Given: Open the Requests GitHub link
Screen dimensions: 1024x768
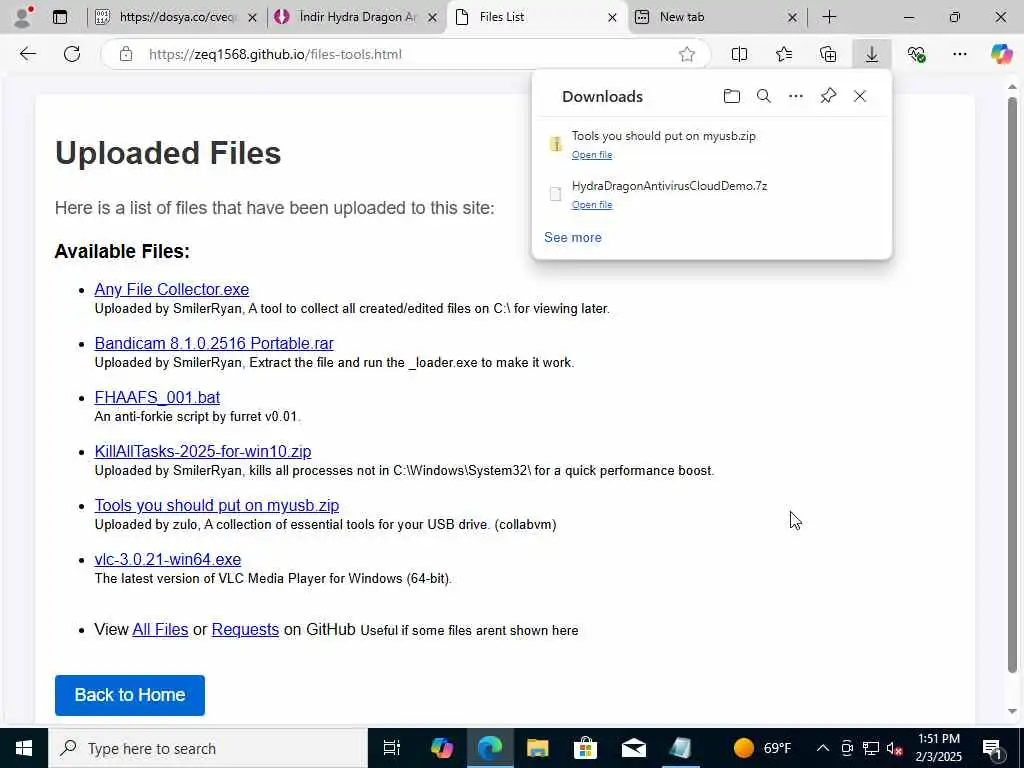Looking at the screenshot, I should click(246, 630).
